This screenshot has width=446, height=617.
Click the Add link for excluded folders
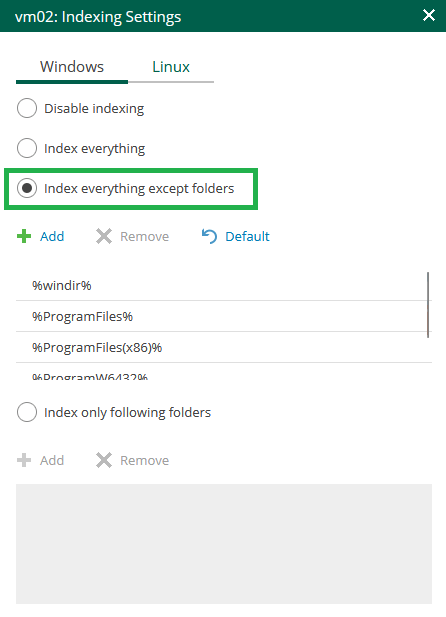[x=52, y=236]
